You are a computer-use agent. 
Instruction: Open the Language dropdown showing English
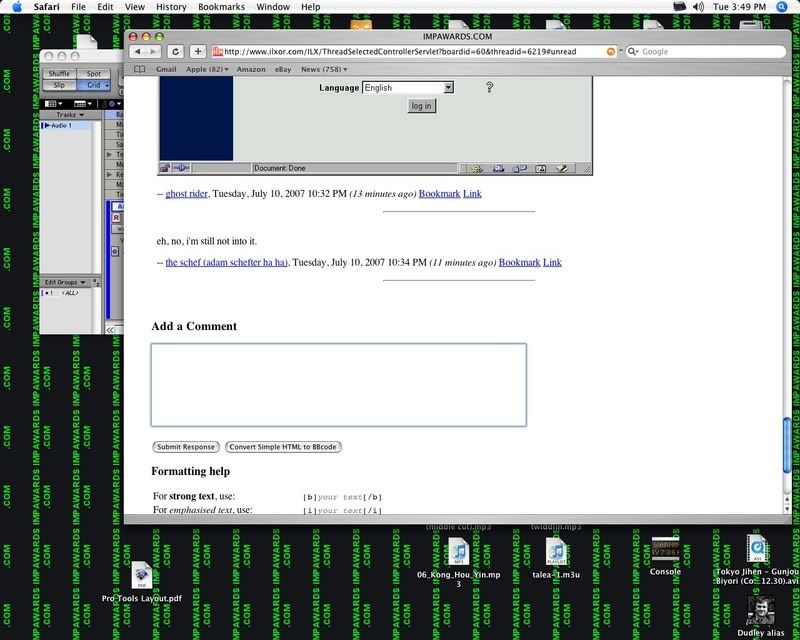click(x=408, y=88)
